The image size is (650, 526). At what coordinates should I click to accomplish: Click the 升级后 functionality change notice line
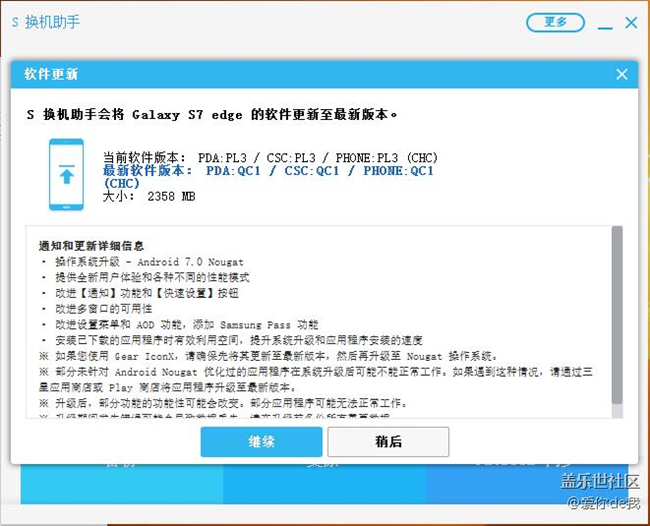224,403
